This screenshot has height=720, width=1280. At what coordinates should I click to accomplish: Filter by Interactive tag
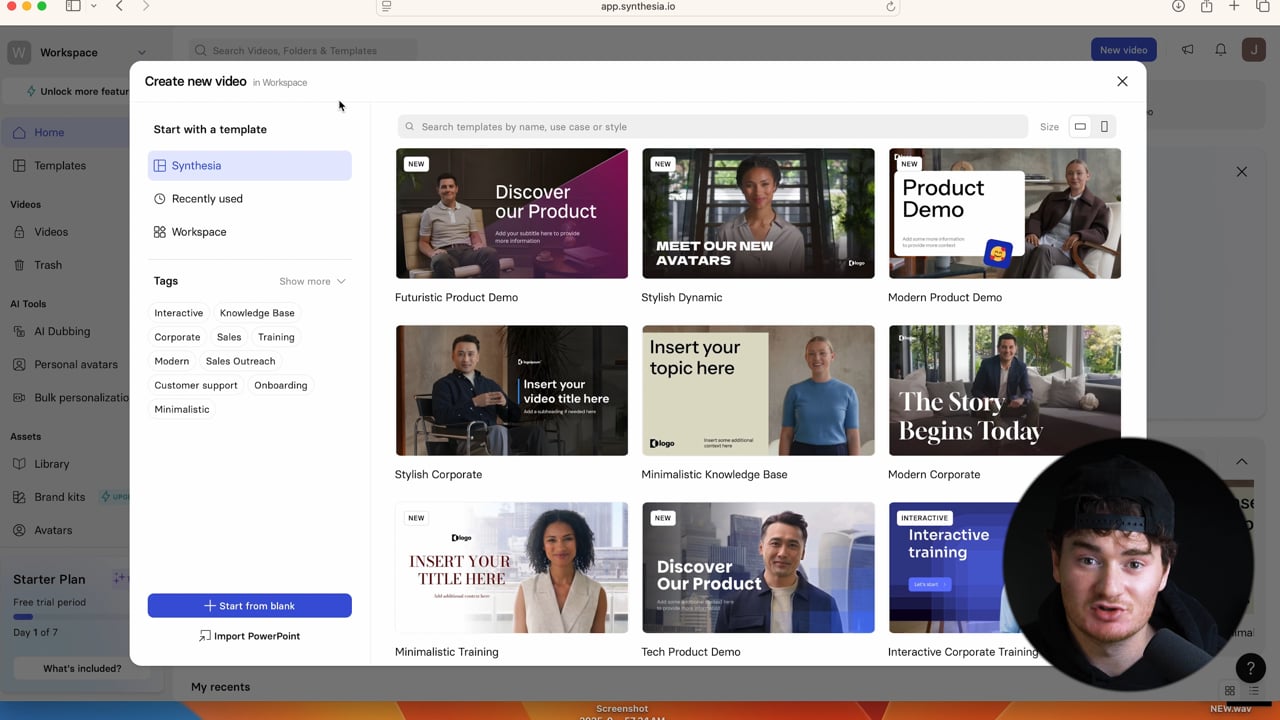pos(178,313)
